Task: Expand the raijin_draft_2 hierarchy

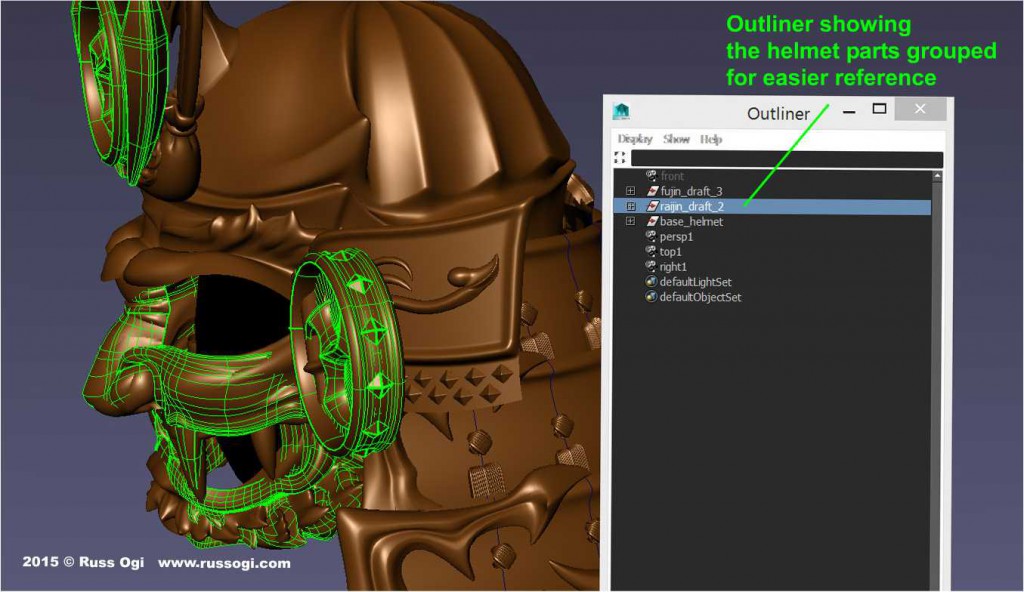Action: click(x=630, y=205)
